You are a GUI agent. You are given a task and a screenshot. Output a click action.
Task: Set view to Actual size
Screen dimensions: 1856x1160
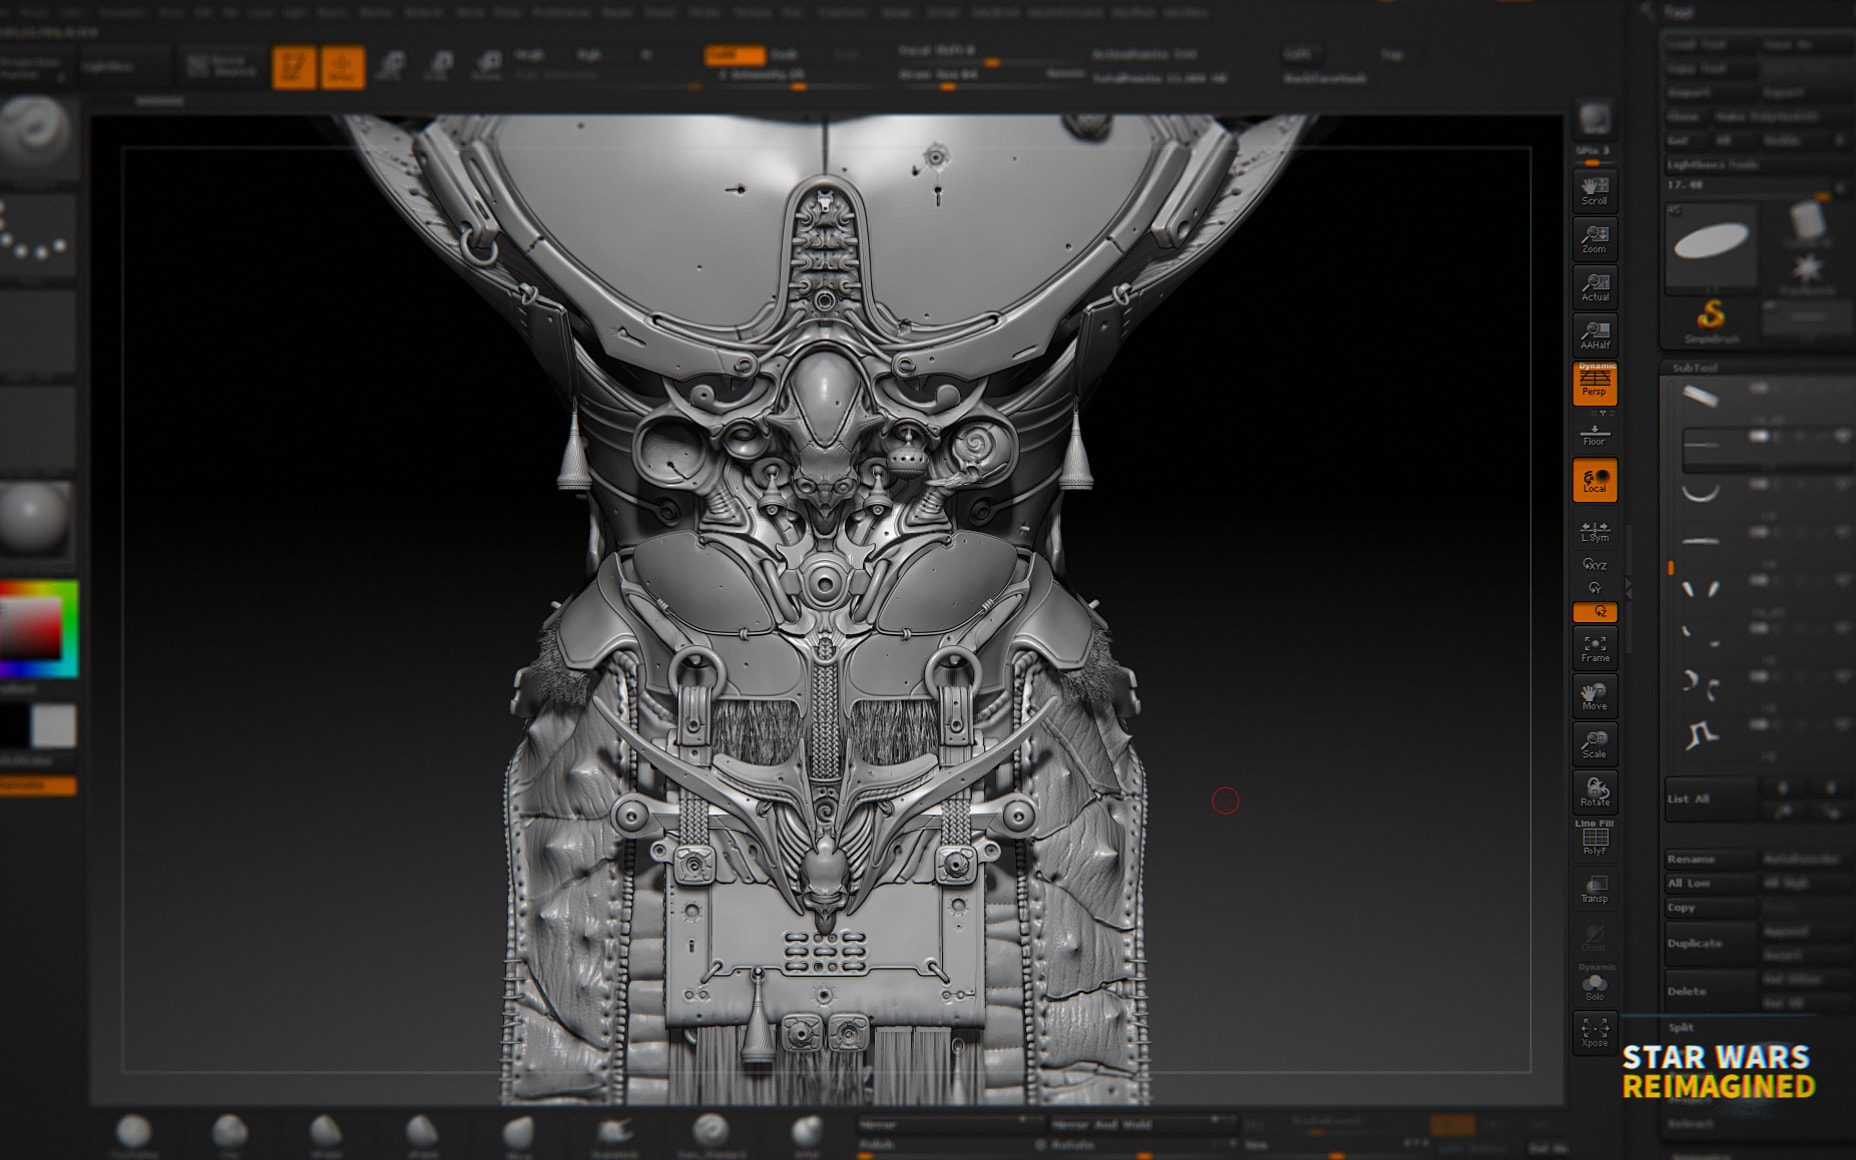tap(1594, 287)
